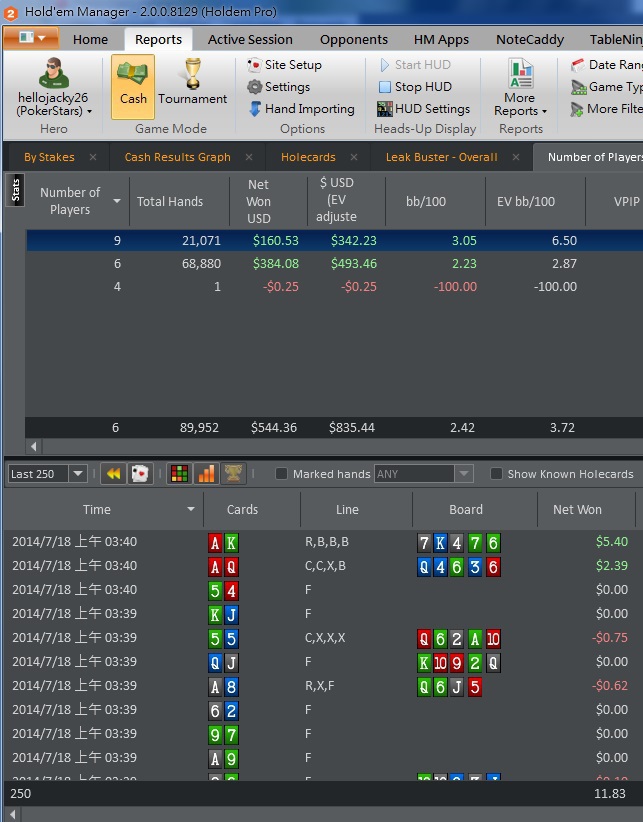The height and width of the screenshot is (822, 643).
Task: Switch to the Reports ribbon tab
Action: (x=158, y=40)
